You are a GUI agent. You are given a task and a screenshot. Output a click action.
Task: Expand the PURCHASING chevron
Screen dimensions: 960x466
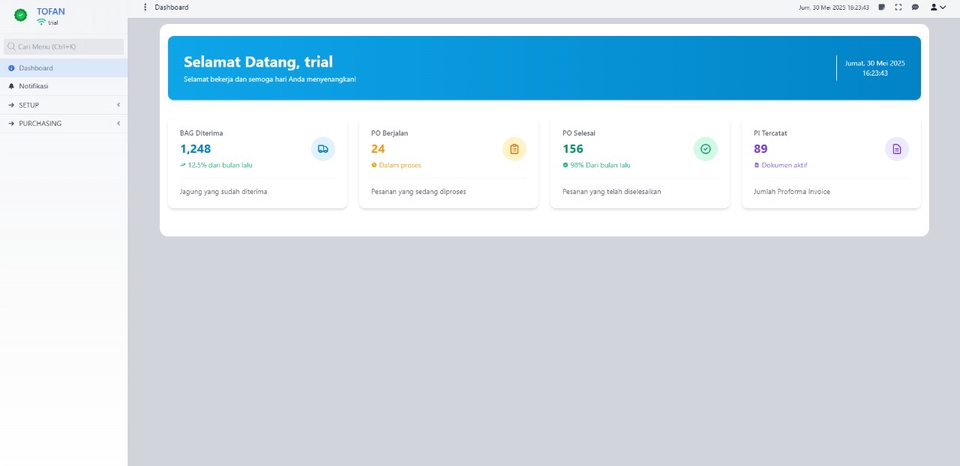[118, 124]
